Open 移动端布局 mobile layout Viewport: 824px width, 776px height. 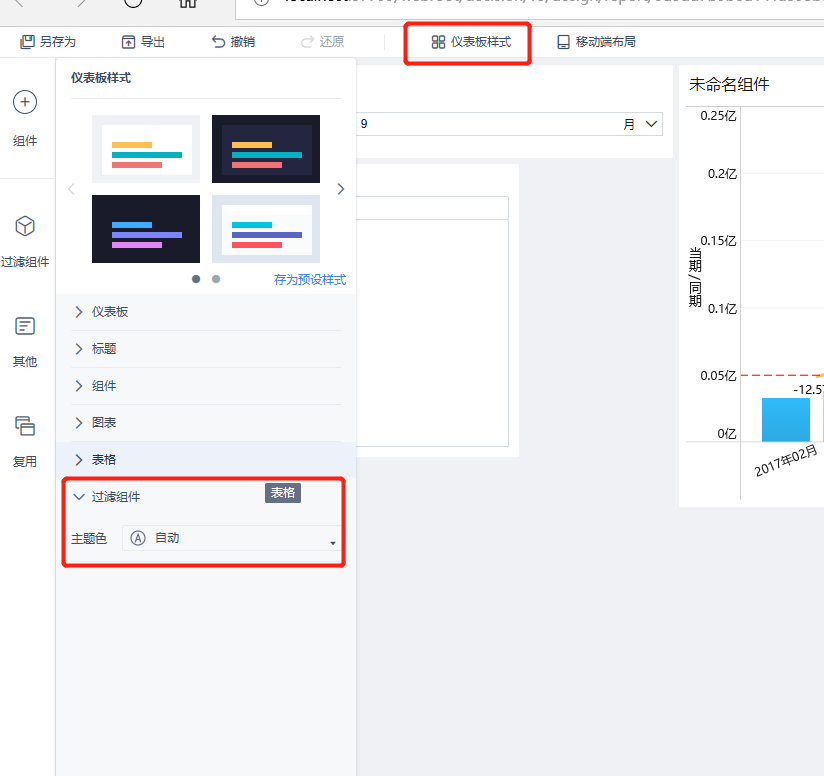click(x=596, y=42)
